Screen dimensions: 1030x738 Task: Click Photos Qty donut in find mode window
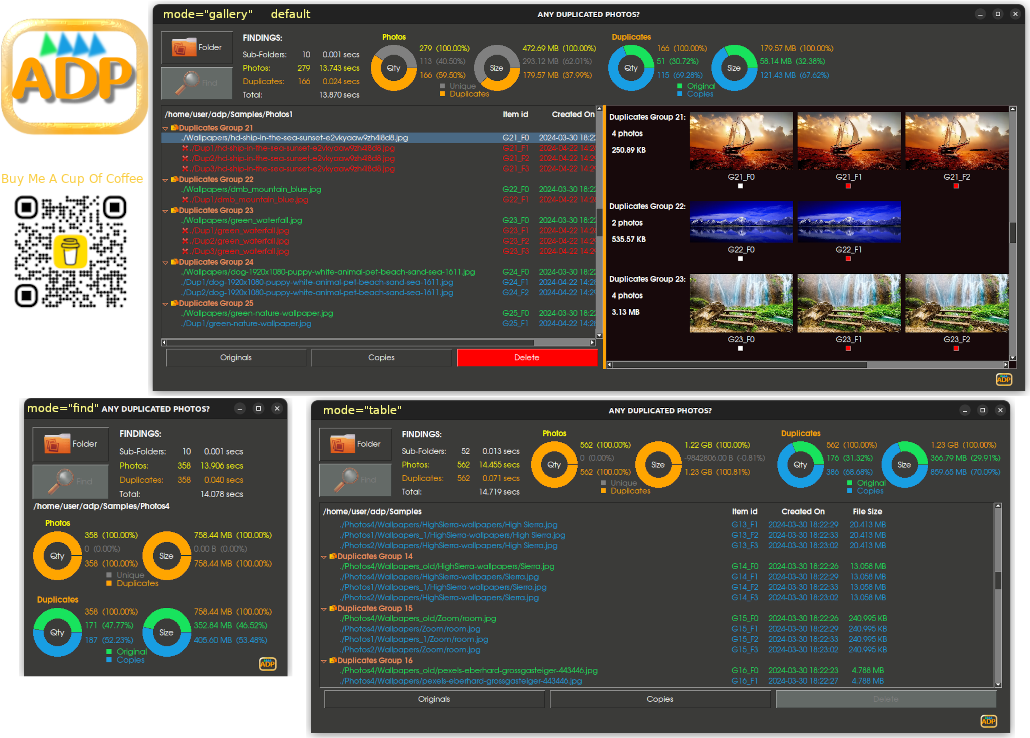click(x=57, y=556)
